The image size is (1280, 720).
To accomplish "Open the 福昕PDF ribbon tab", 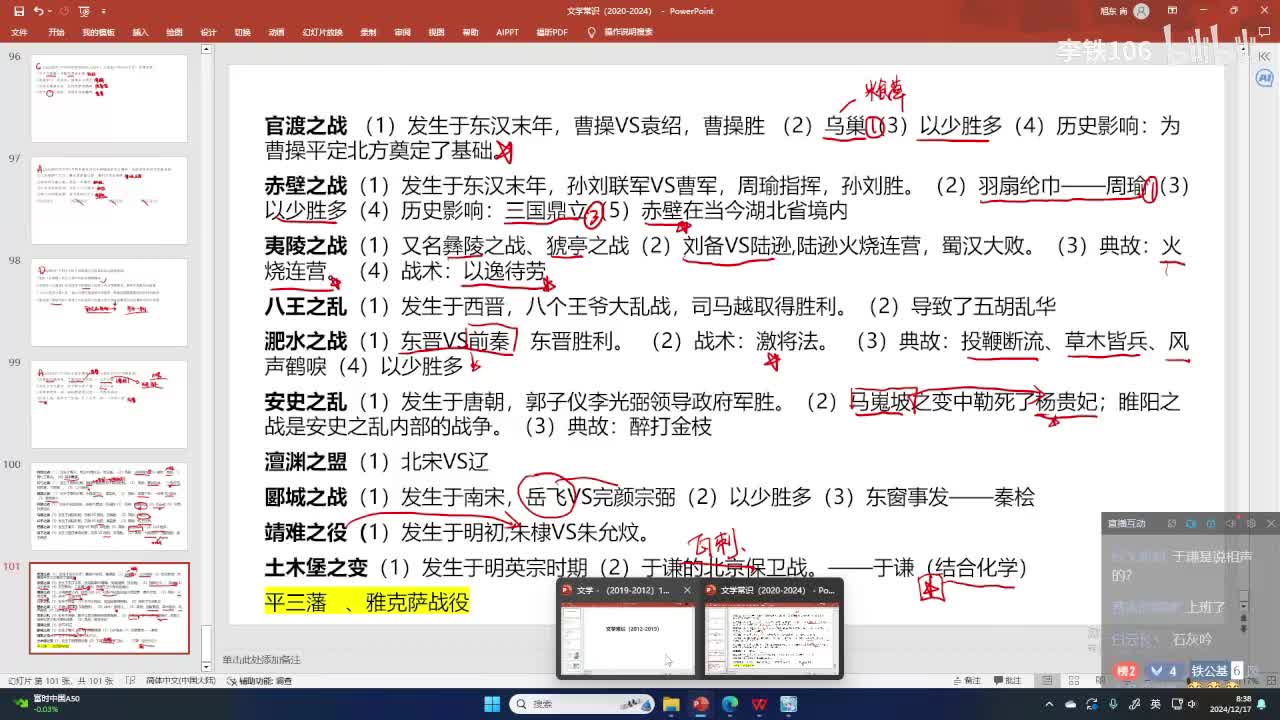I will tap(552, 32).
